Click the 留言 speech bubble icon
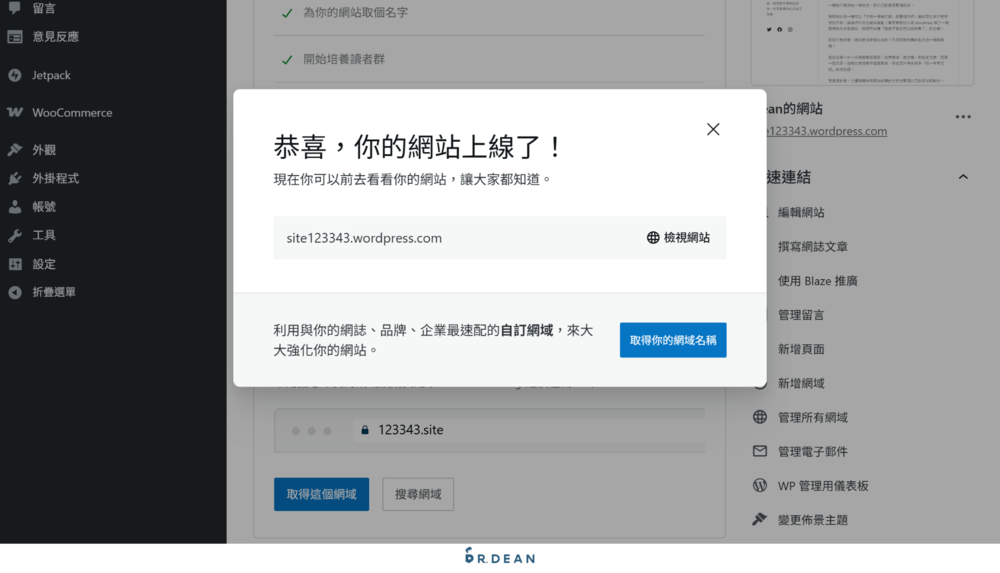The width and height of the screenshot is (1000, 573). 15,8
